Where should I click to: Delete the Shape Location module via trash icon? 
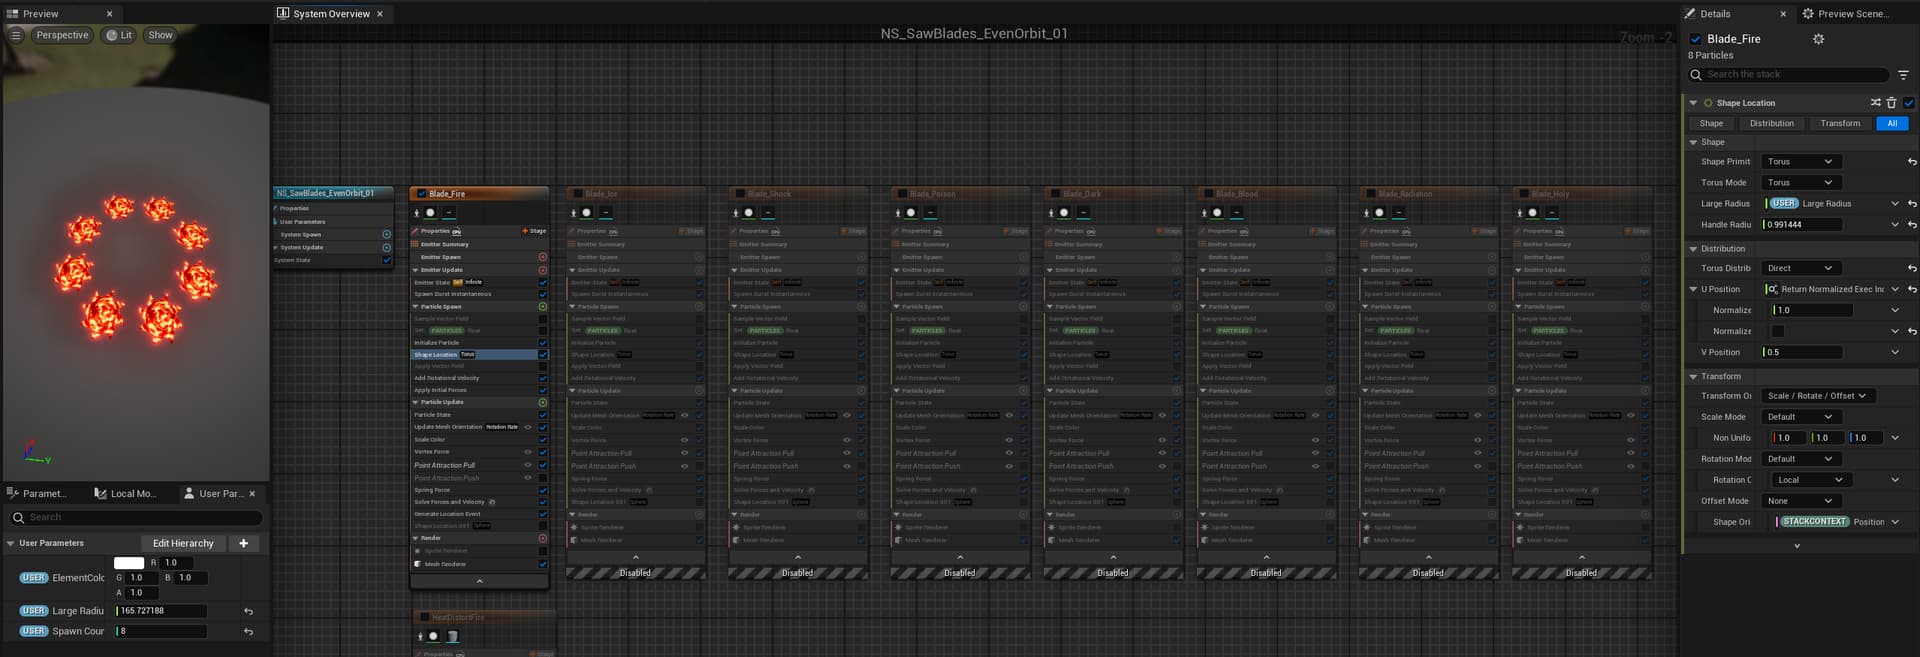pyautogui.click(x=1891, y=103)
